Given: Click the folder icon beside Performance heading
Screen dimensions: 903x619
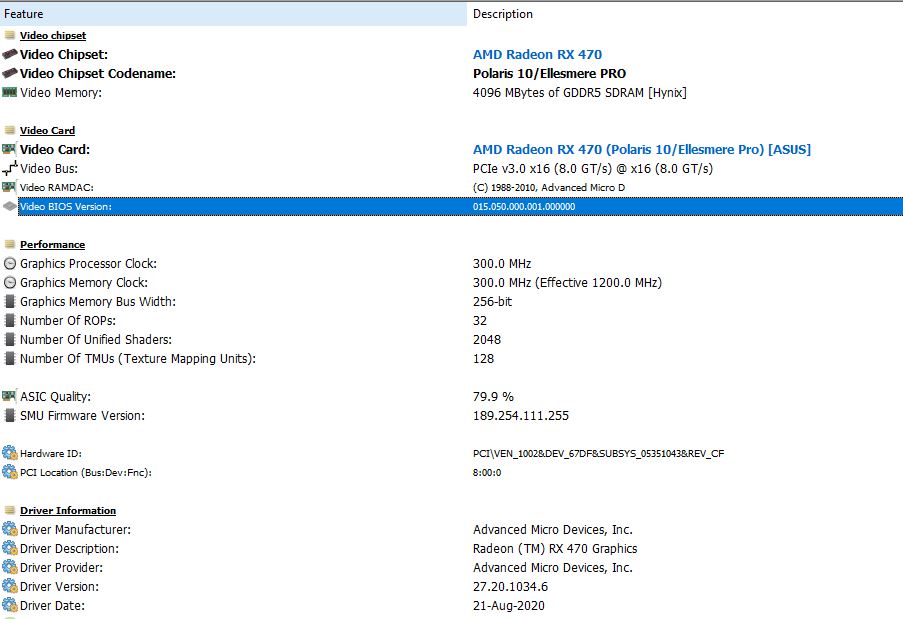Looking at the screenshot, I should [9, 244].
